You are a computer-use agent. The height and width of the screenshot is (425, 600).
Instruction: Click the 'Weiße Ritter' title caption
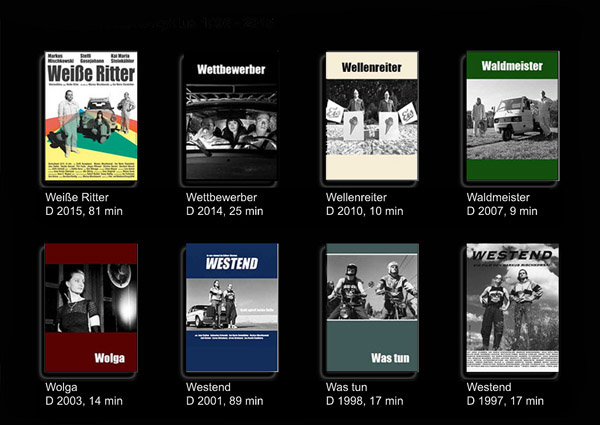tap(77, 197)
